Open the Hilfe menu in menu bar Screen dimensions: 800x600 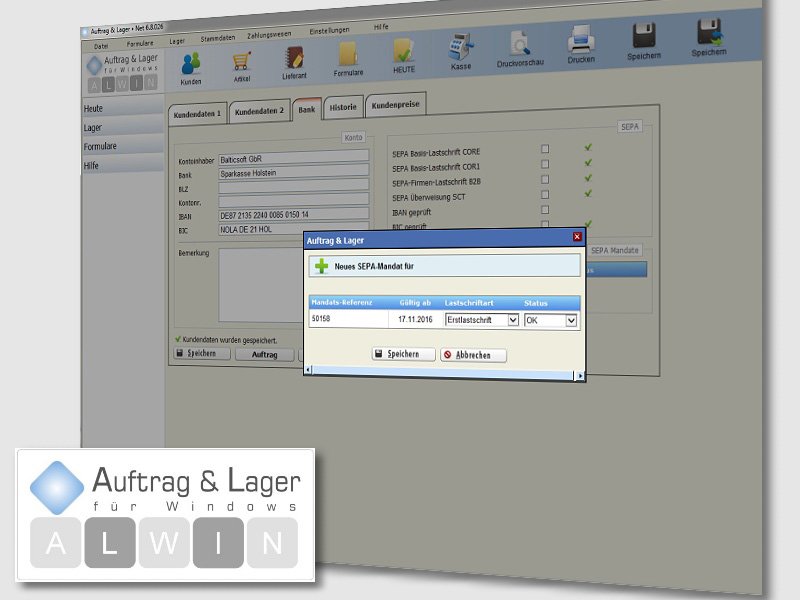tap(381, 27)
